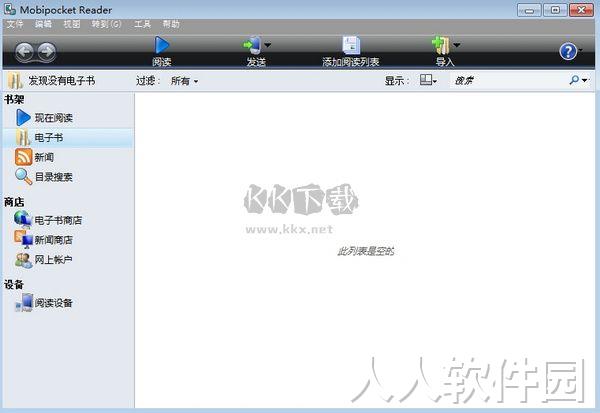Select 阅读设备 under devices
Image resolution: width=600 pixels, height=413 pixels.
(x=44, y=303)
